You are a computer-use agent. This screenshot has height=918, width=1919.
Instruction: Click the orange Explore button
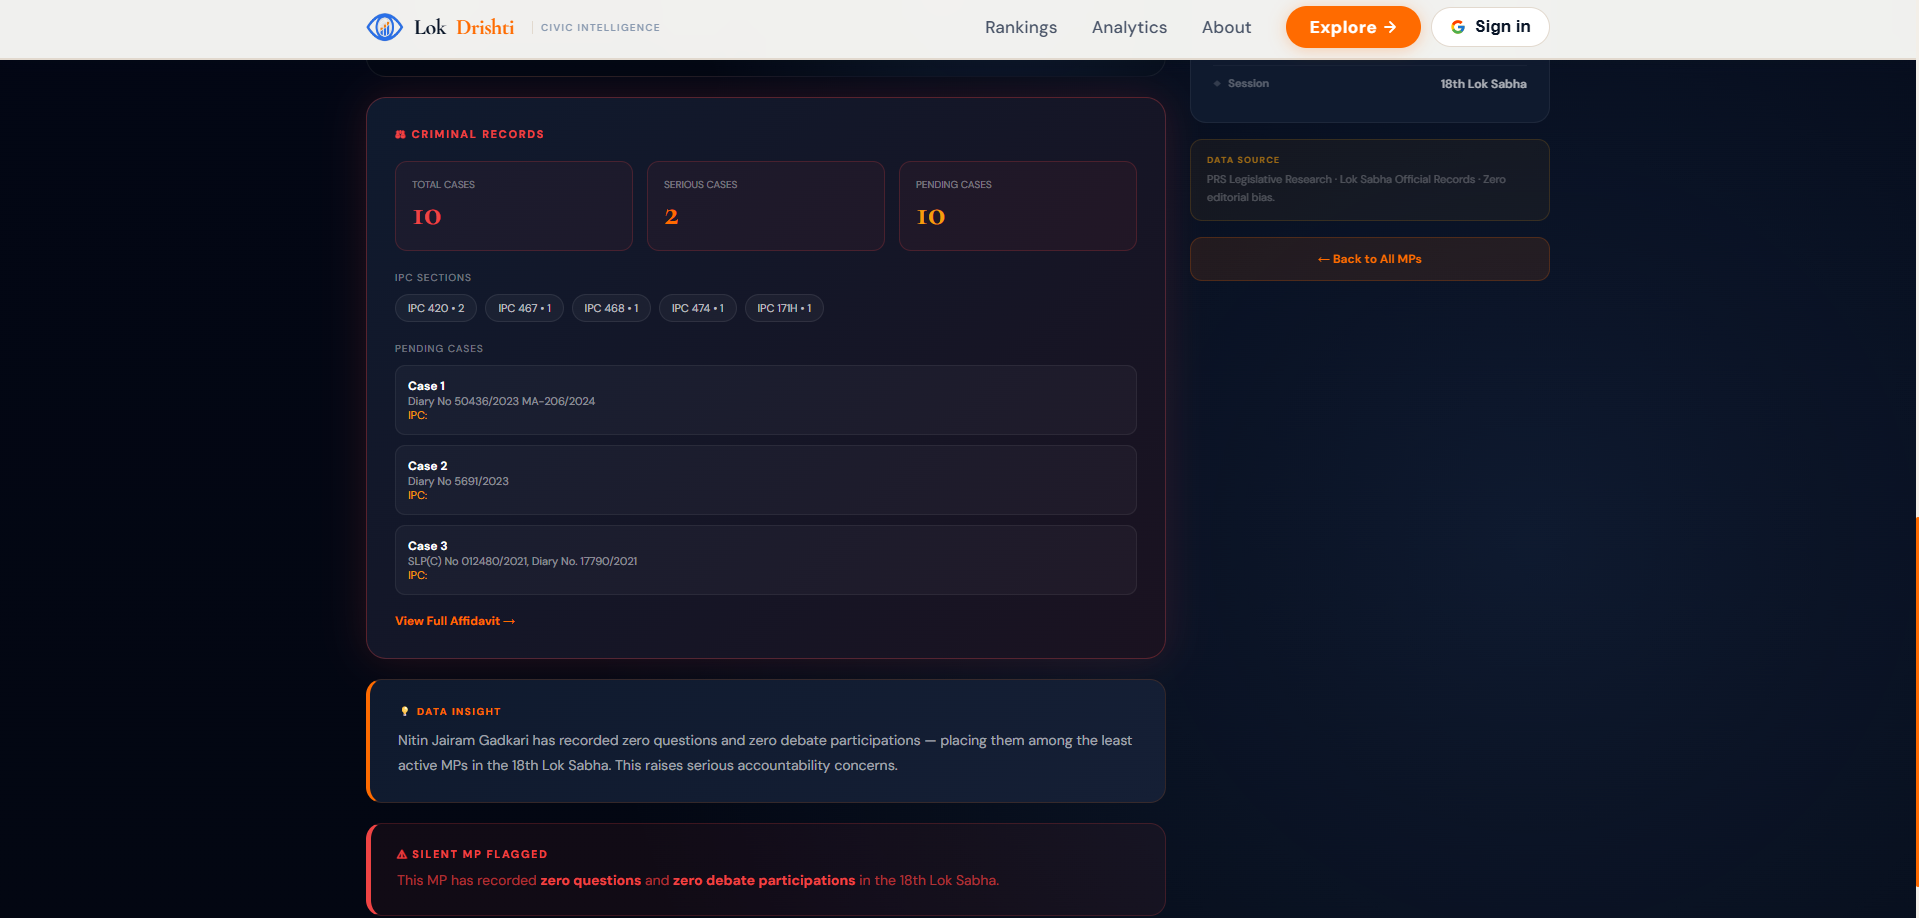tap(1353, 27)
